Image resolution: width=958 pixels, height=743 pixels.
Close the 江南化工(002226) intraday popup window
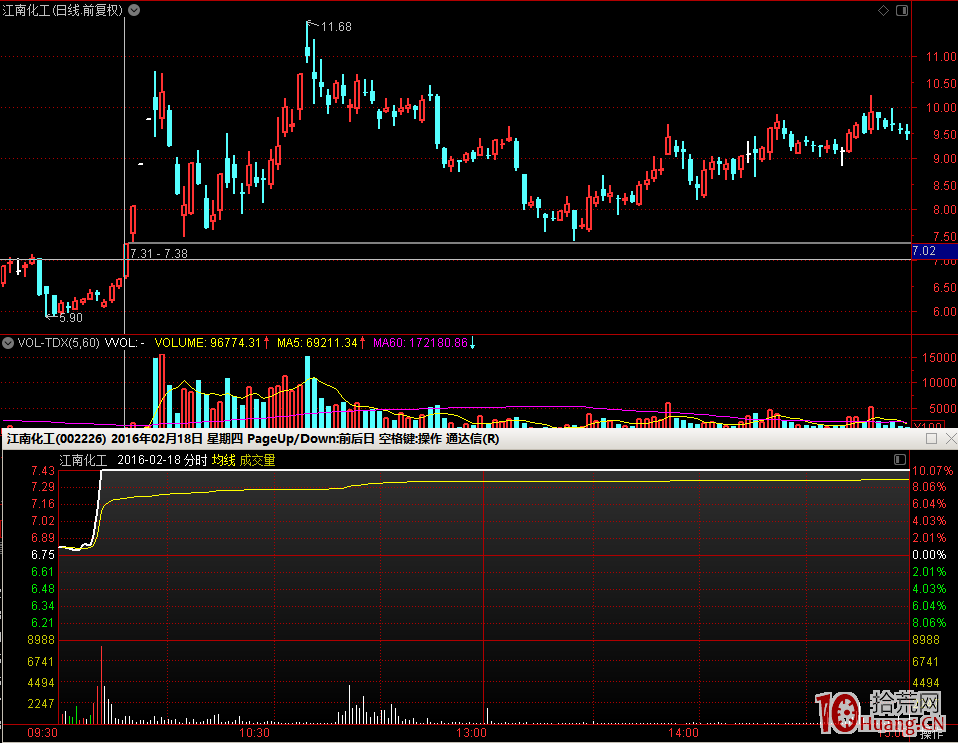pyautogui.click(x=951, y=439)
